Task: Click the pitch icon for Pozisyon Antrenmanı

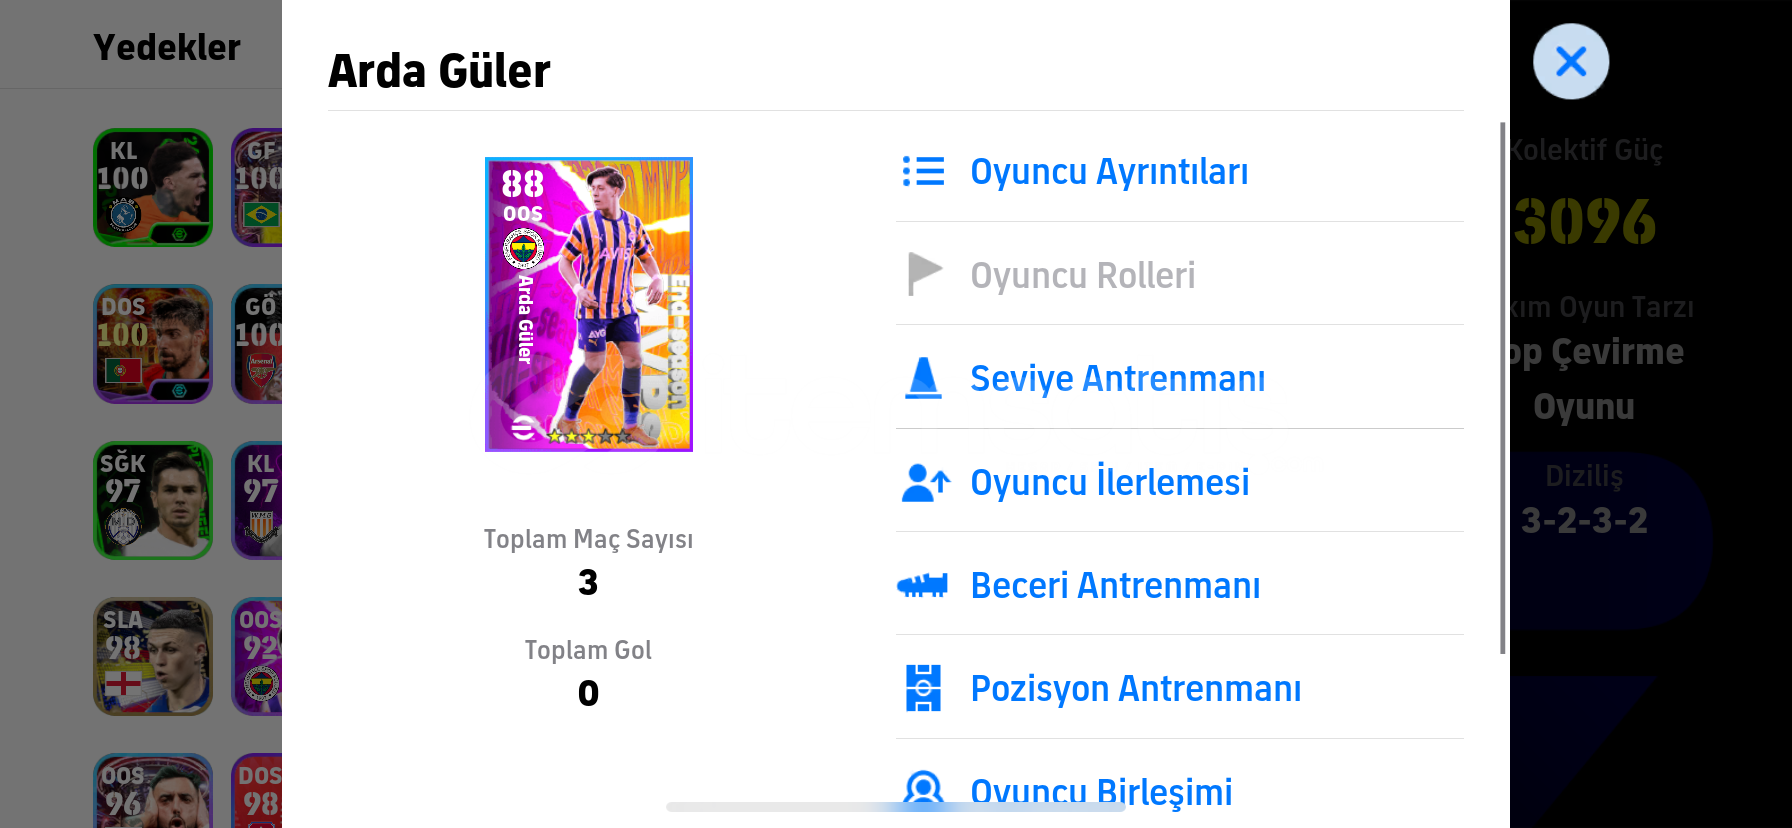Action: coord(923,688)
